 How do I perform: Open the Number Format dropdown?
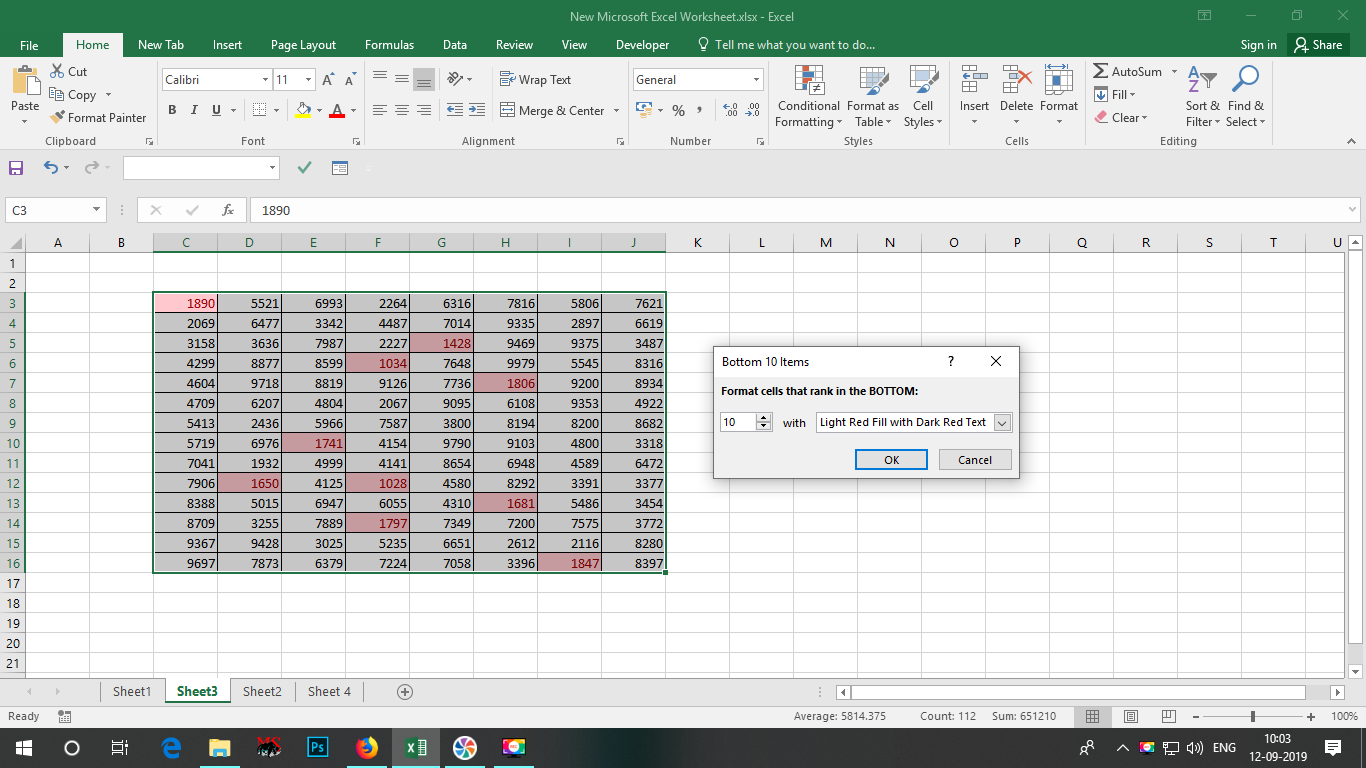(x=756, y=79)
